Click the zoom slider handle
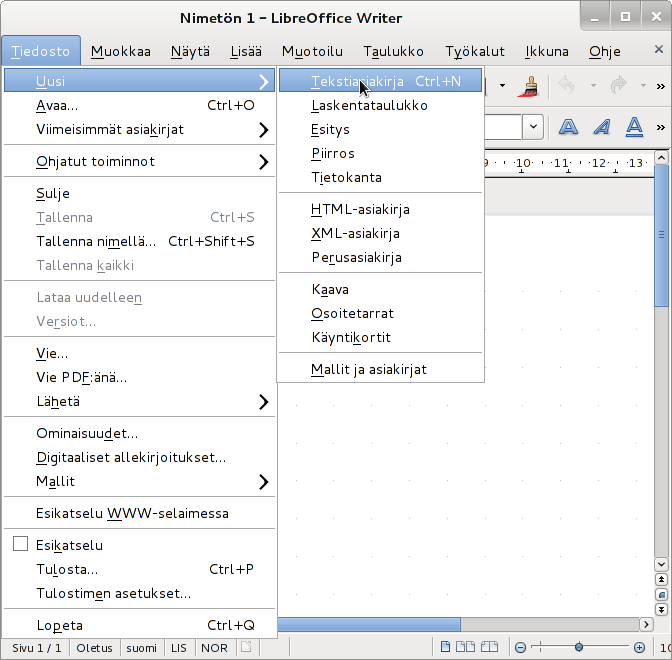 [579, 647]
